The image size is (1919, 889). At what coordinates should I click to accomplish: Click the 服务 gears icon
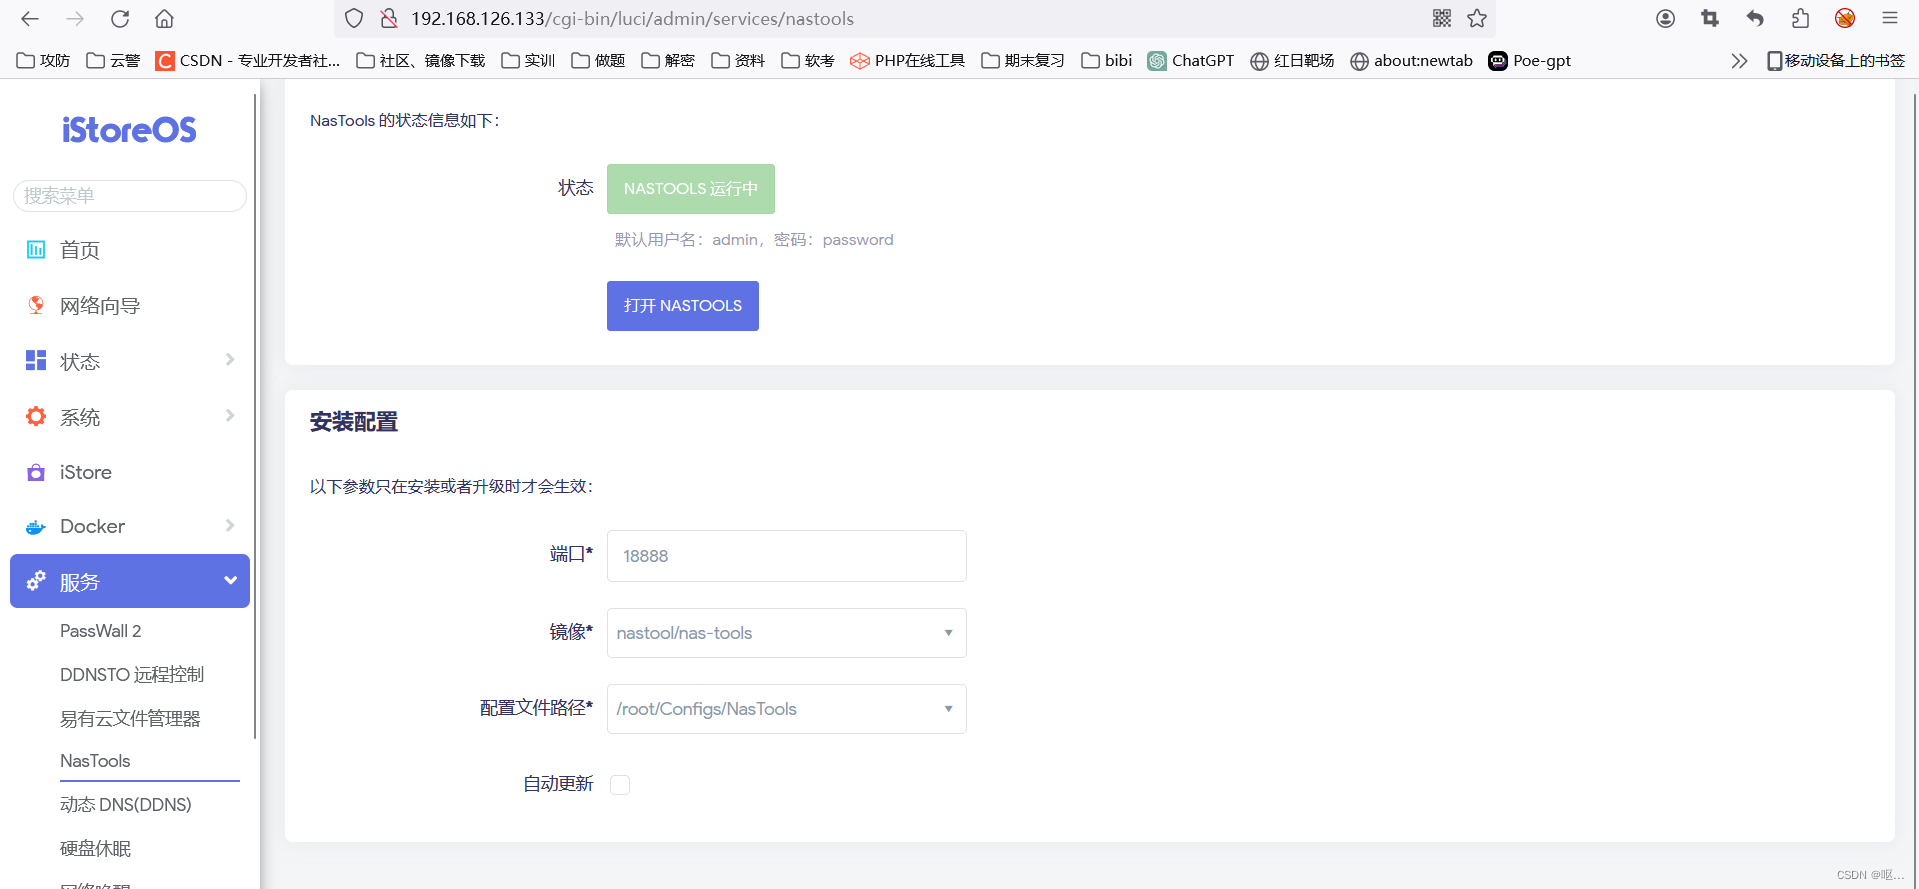click(x=36, y=580)
